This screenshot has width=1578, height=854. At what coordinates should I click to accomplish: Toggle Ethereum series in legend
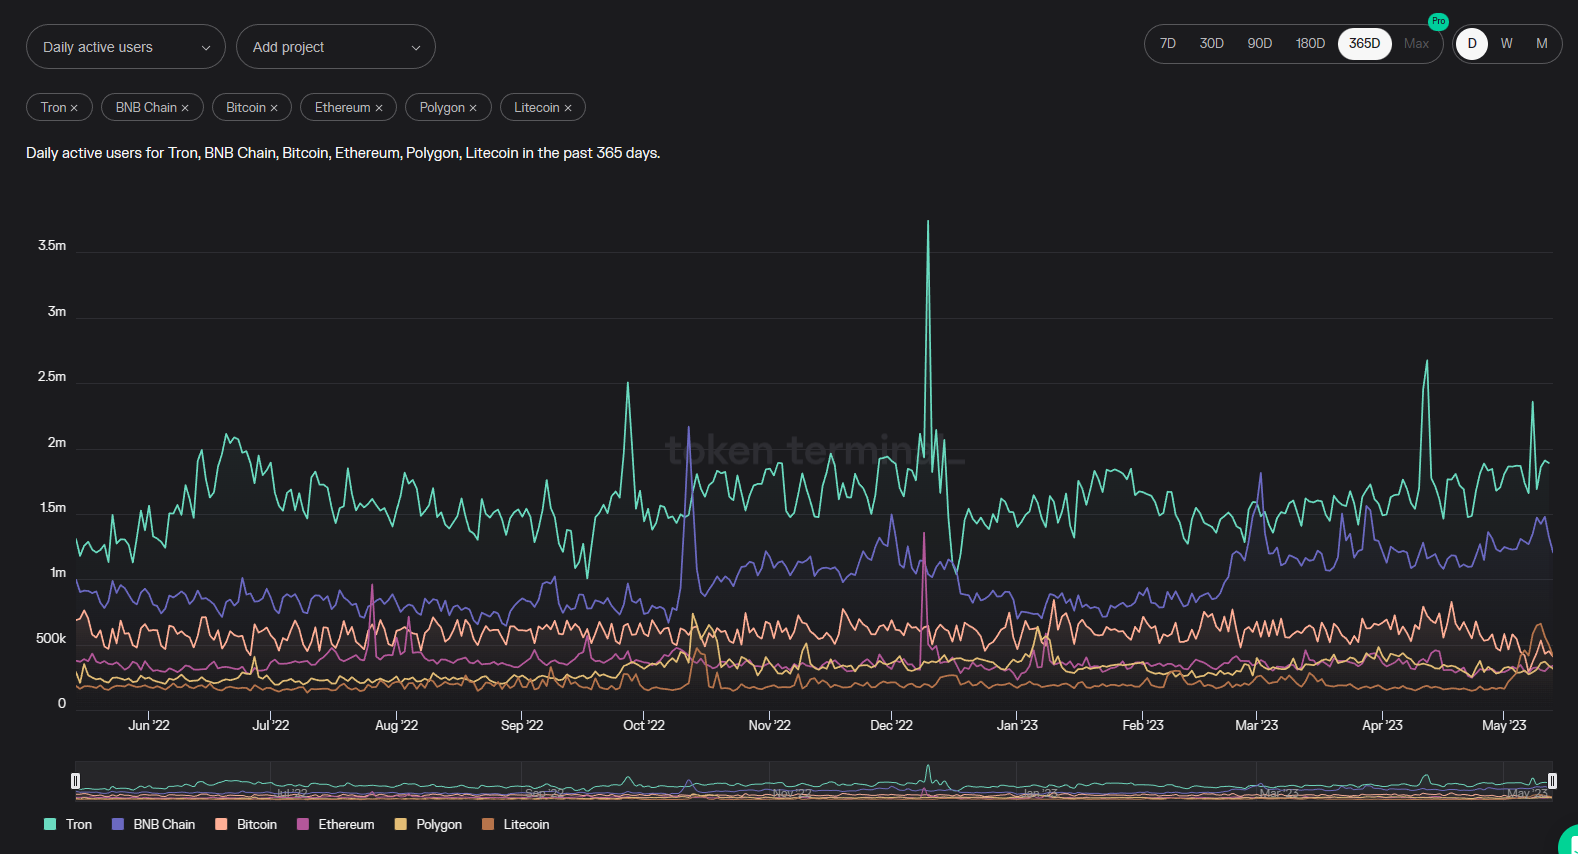336,825
